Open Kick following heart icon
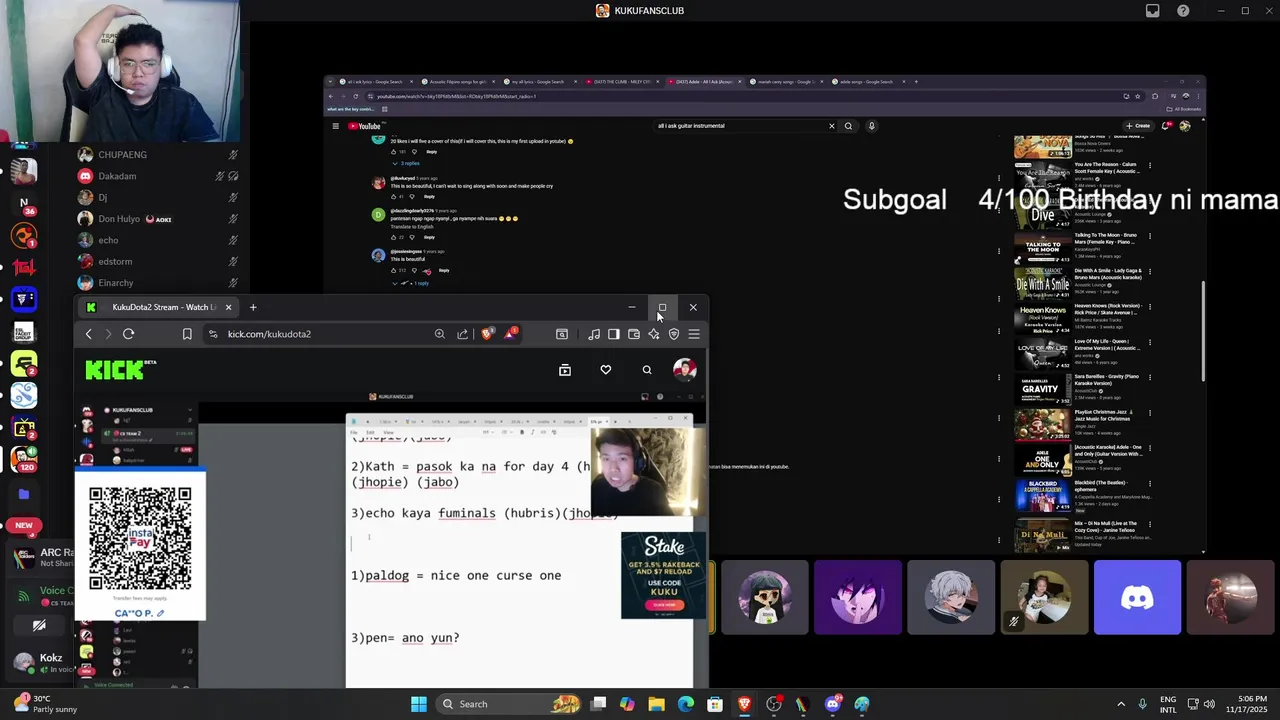This screenshot has height=720, width=1280. (606, 370)
